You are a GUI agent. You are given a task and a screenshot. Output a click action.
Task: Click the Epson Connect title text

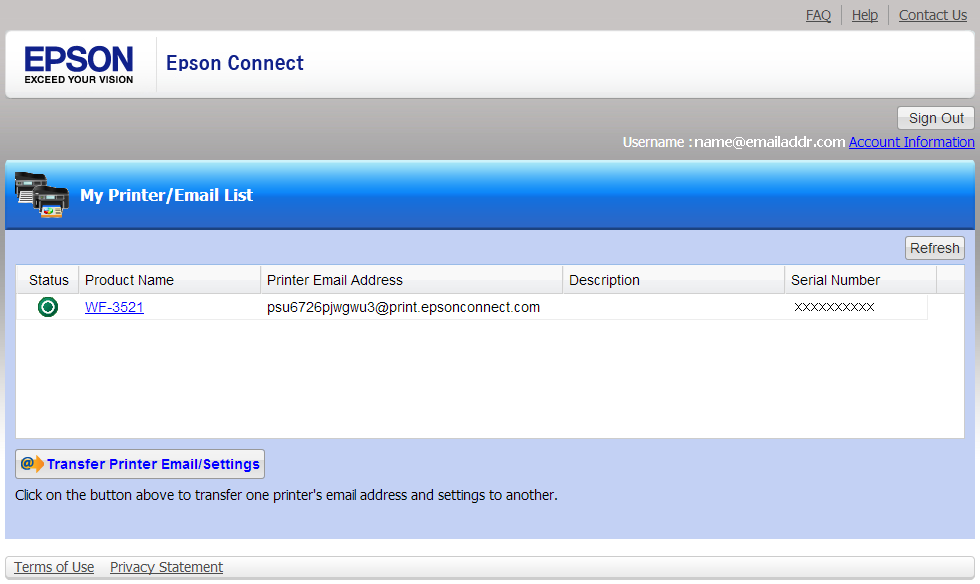pyautogui.click(x=235, y=64)
